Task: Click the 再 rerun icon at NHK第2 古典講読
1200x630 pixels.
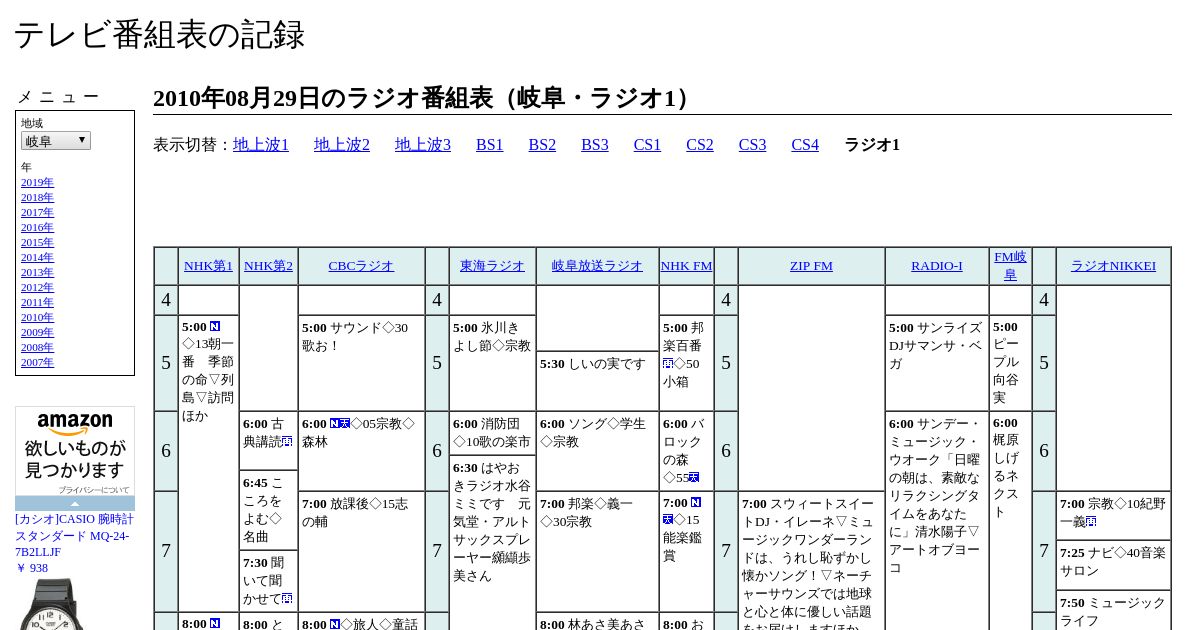Action: pos(287,442)
